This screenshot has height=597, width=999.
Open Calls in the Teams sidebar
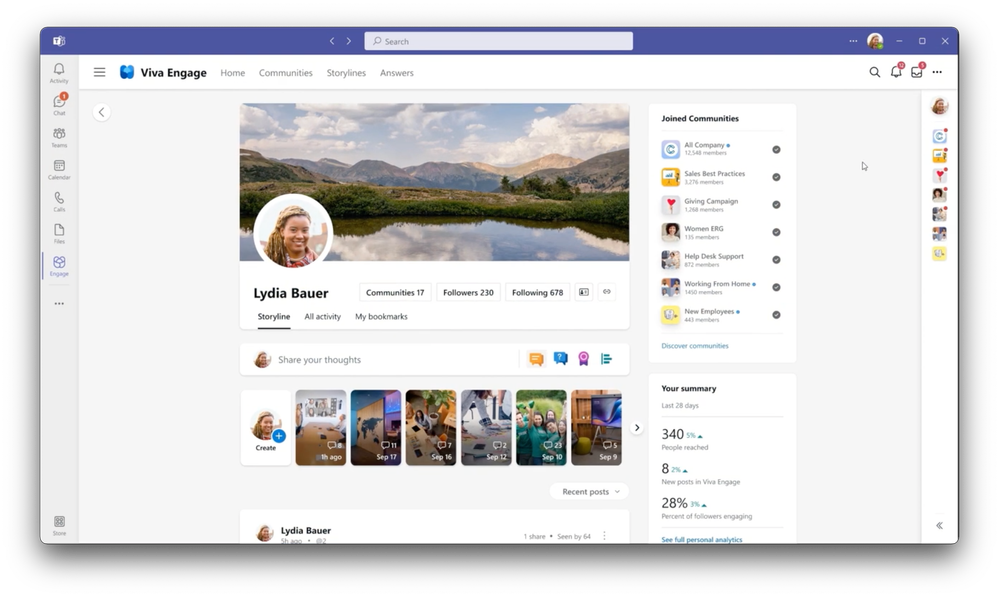pos(59,201)
